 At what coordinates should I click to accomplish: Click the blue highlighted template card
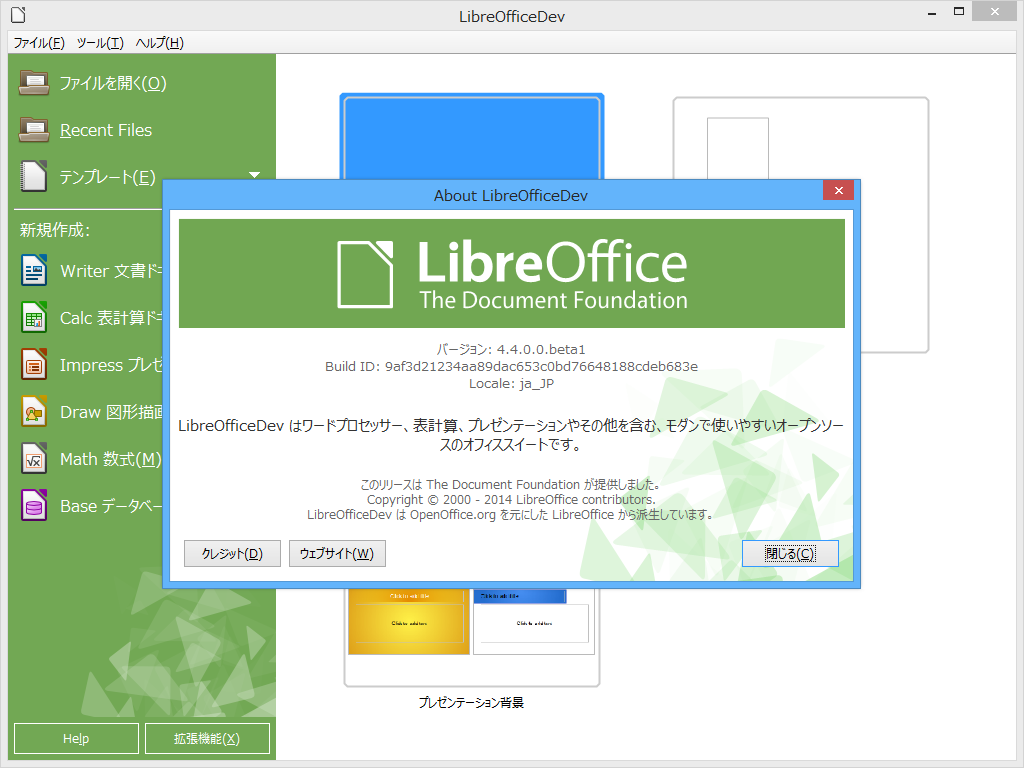point(472,137)
